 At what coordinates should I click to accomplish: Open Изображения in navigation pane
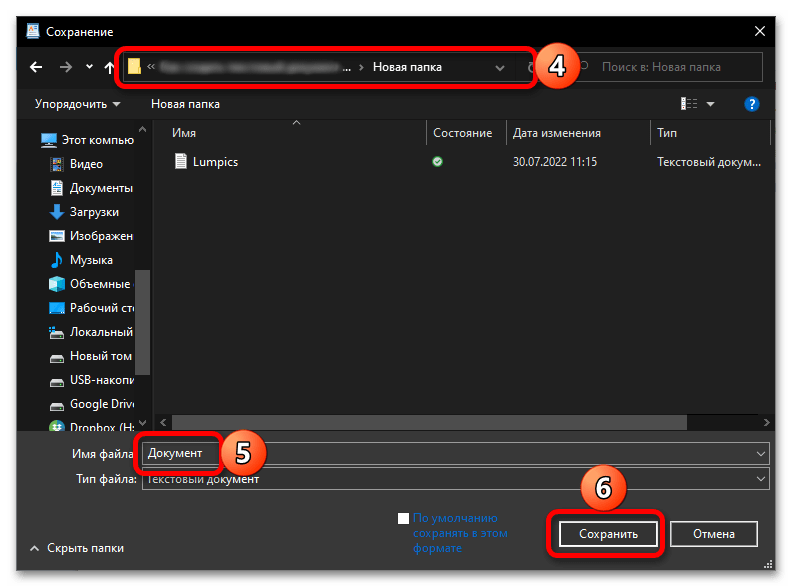click(91, 236)
